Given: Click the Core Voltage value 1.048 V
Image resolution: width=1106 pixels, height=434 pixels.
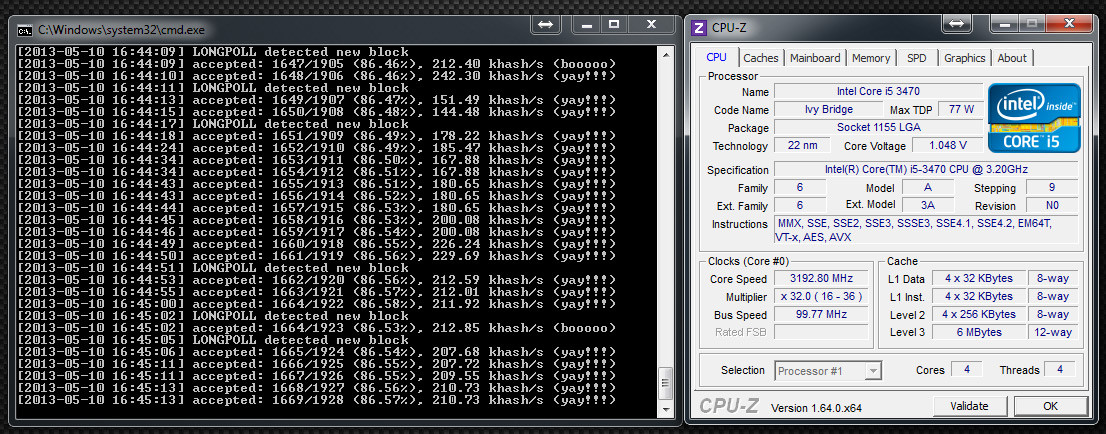Looking at the screenshot, I should click(x=947, y=145).
